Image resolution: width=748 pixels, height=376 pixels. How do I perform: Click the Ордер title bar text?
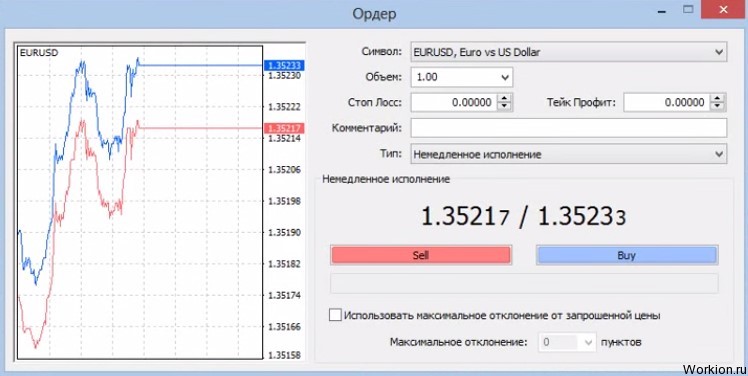(374, 14)
